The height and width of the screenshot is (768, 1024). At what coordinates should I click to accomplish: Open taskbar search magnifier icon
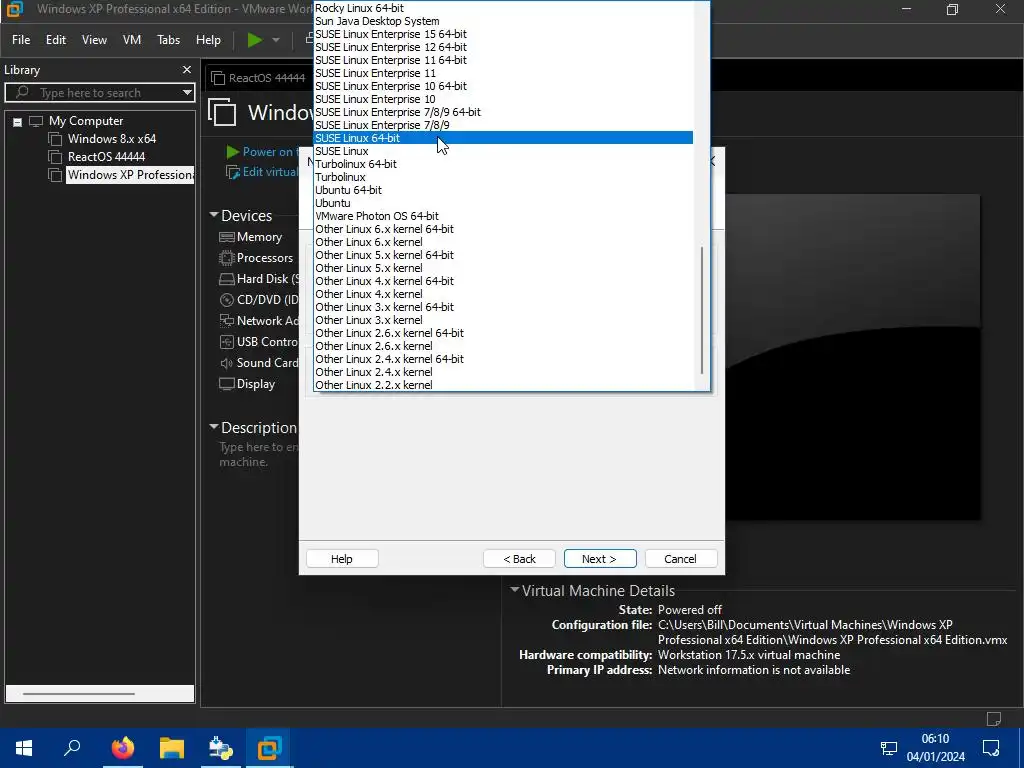(x=72, y=748)
